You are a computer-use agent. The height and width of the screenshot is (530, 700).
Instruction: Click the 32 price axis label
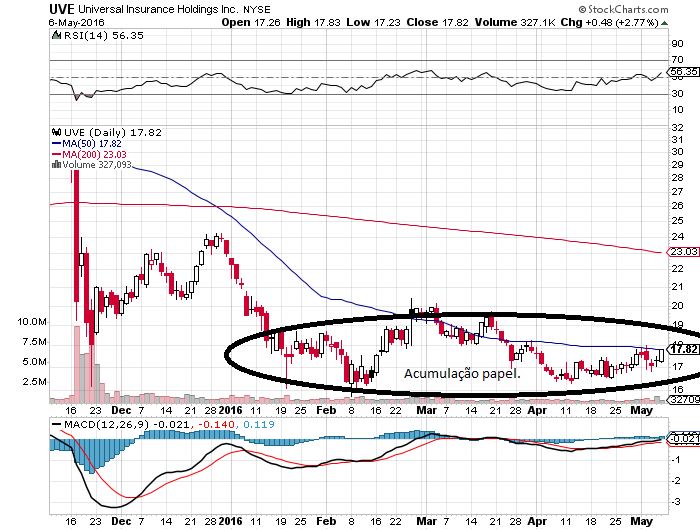677,128
